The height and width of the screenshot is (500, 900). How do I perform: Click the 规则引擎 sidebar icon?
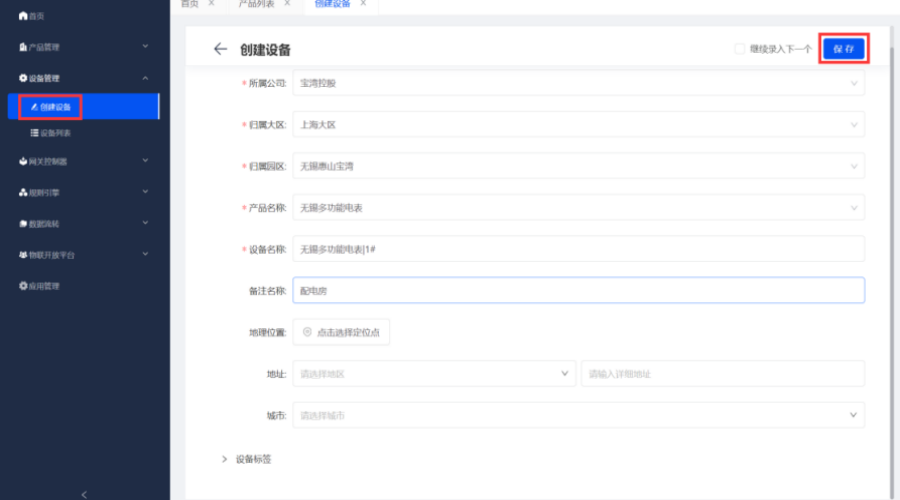23,192
